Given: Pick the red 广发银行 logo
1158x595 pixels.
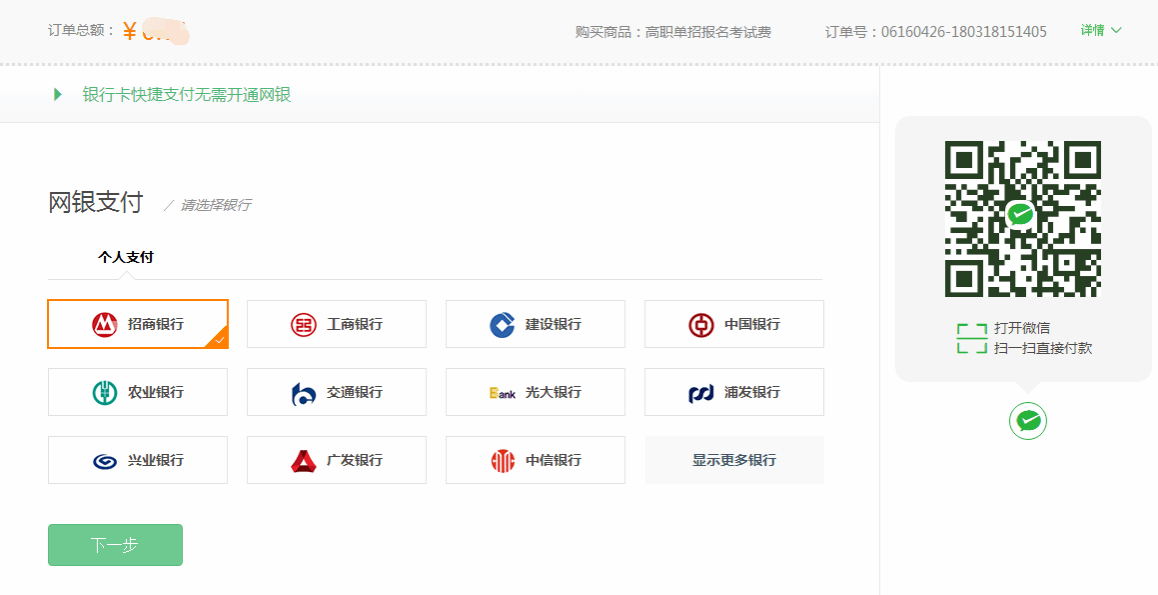Looking at the screenshot, I should (304, 461).
